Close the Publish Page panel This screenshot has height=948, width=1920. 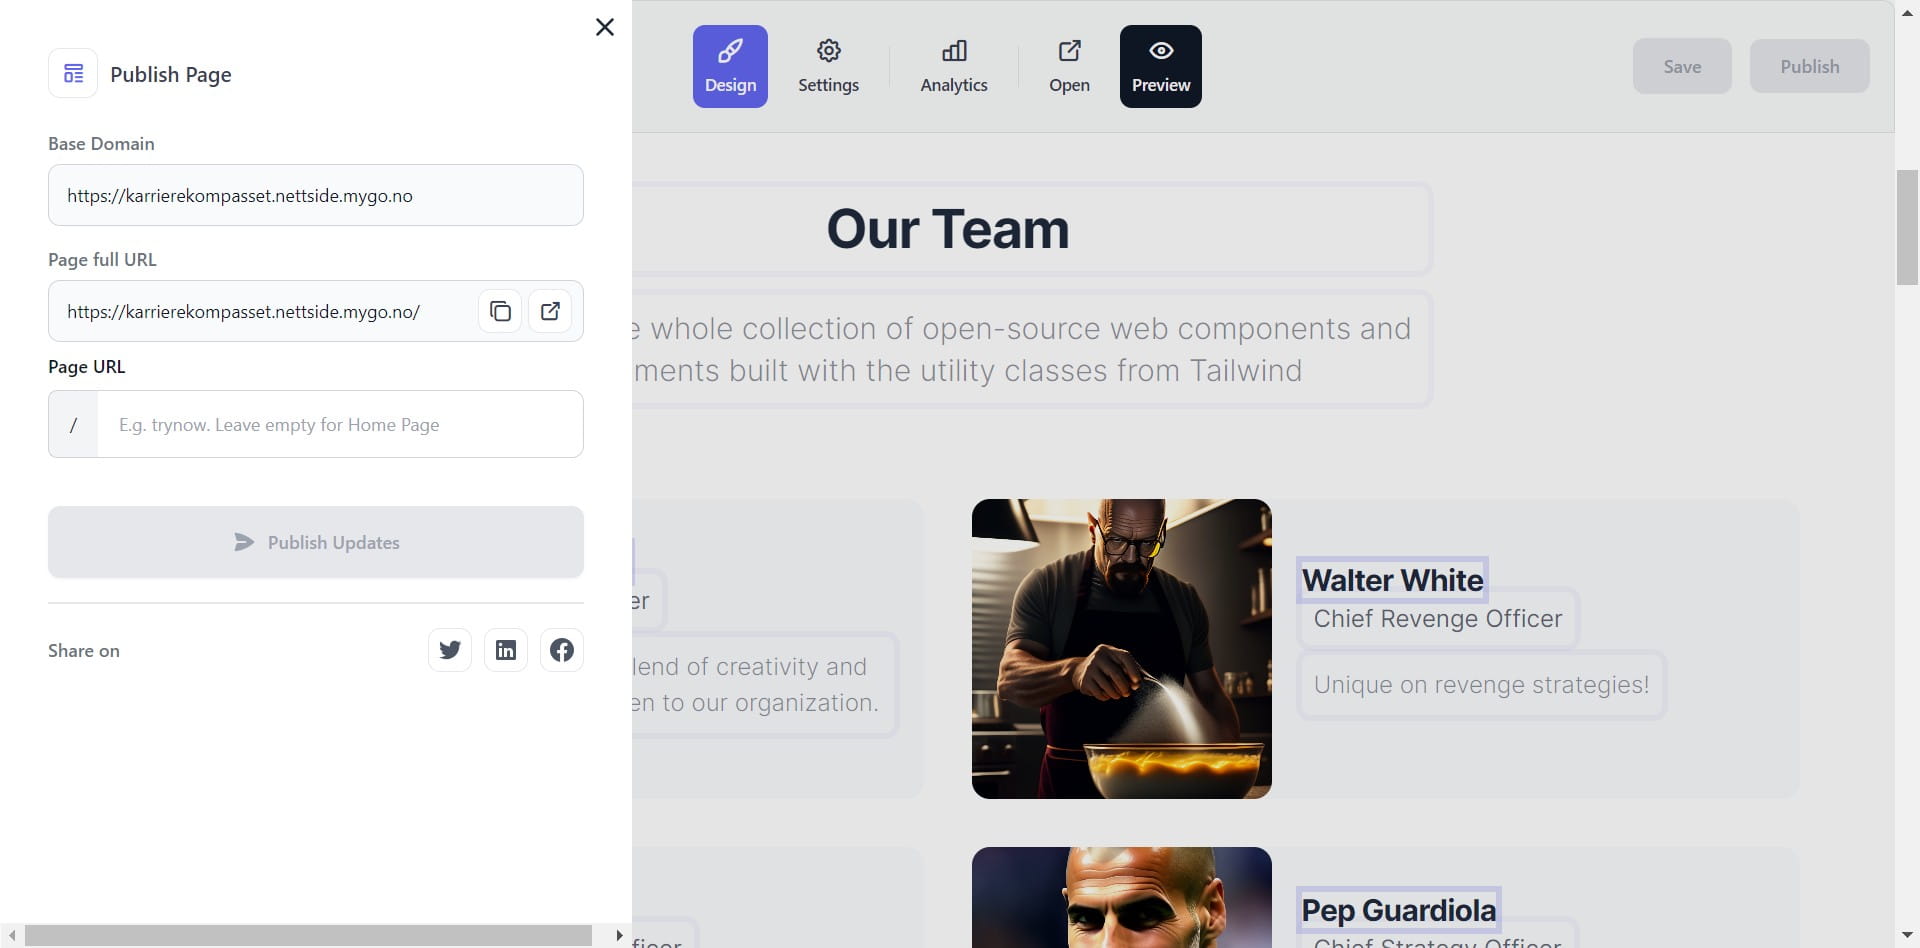point(605,27)
